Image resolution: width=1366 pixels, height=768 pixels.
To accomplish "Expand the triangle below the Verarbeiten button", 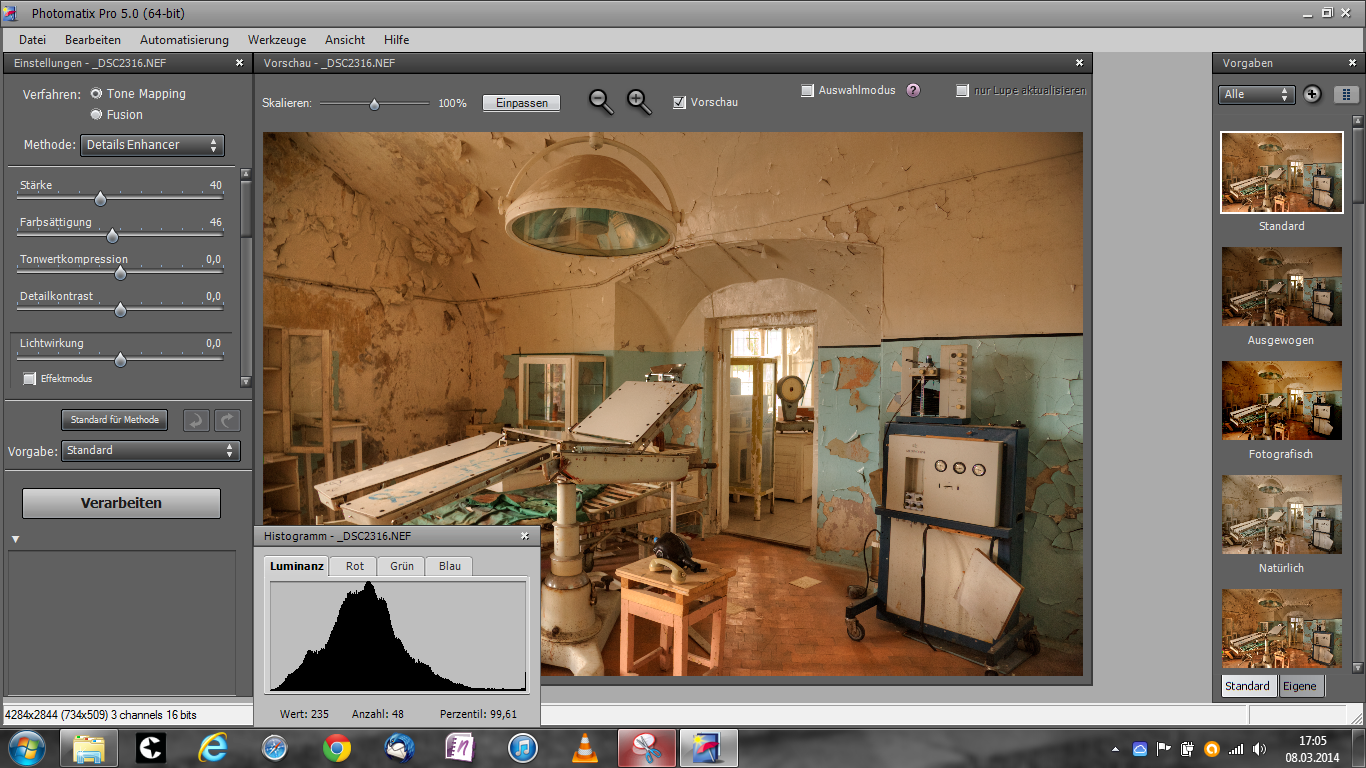I will pyautogui.click(x=15, y=540).
